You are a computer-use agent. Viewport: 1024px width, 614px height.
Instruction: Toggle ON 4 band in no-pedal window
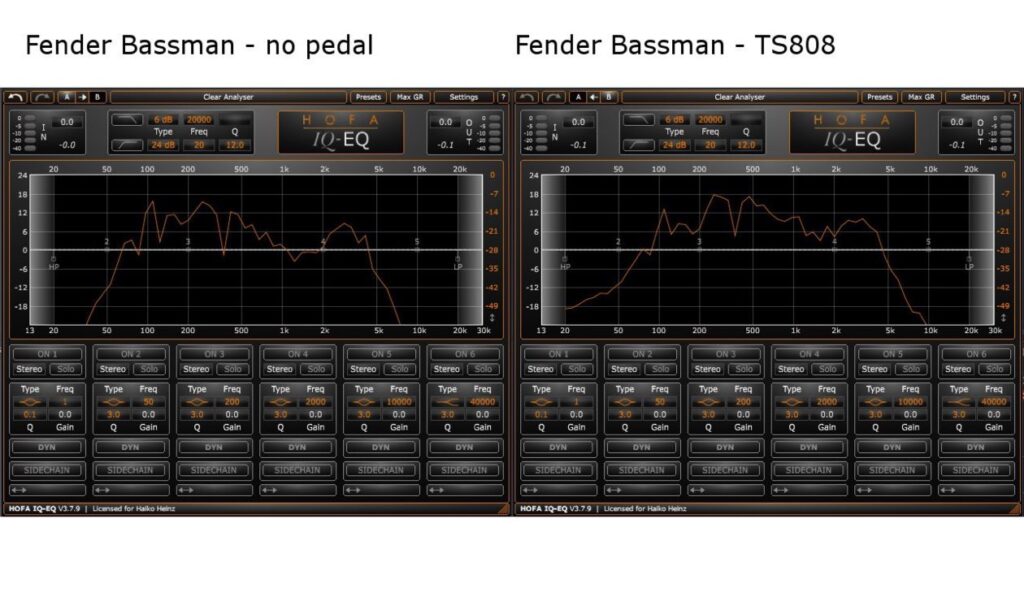click(x=298, y=354)
